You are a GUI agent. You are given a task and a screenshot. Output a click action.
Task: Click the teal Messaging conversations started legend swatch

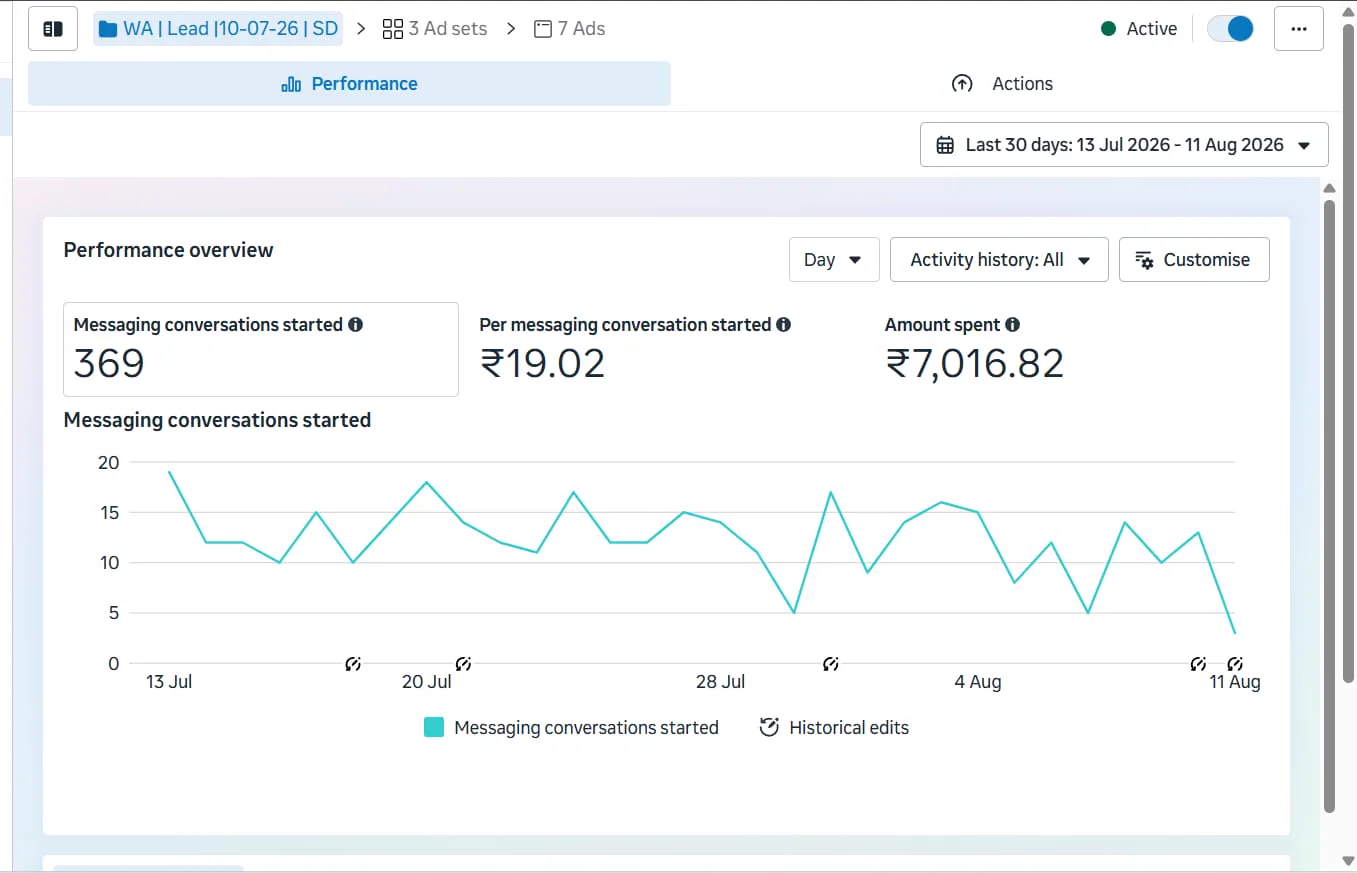[434, 727]
